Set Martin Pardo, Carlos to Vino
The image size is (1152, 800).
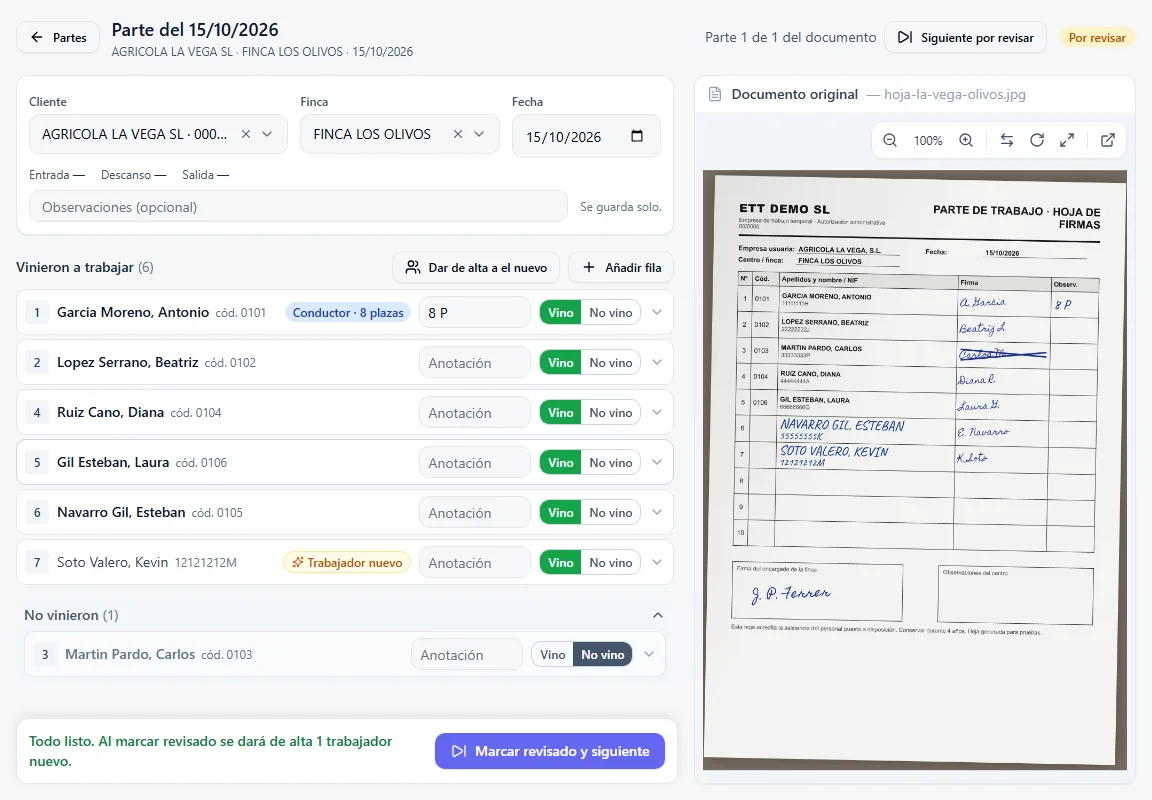point(552,655)
